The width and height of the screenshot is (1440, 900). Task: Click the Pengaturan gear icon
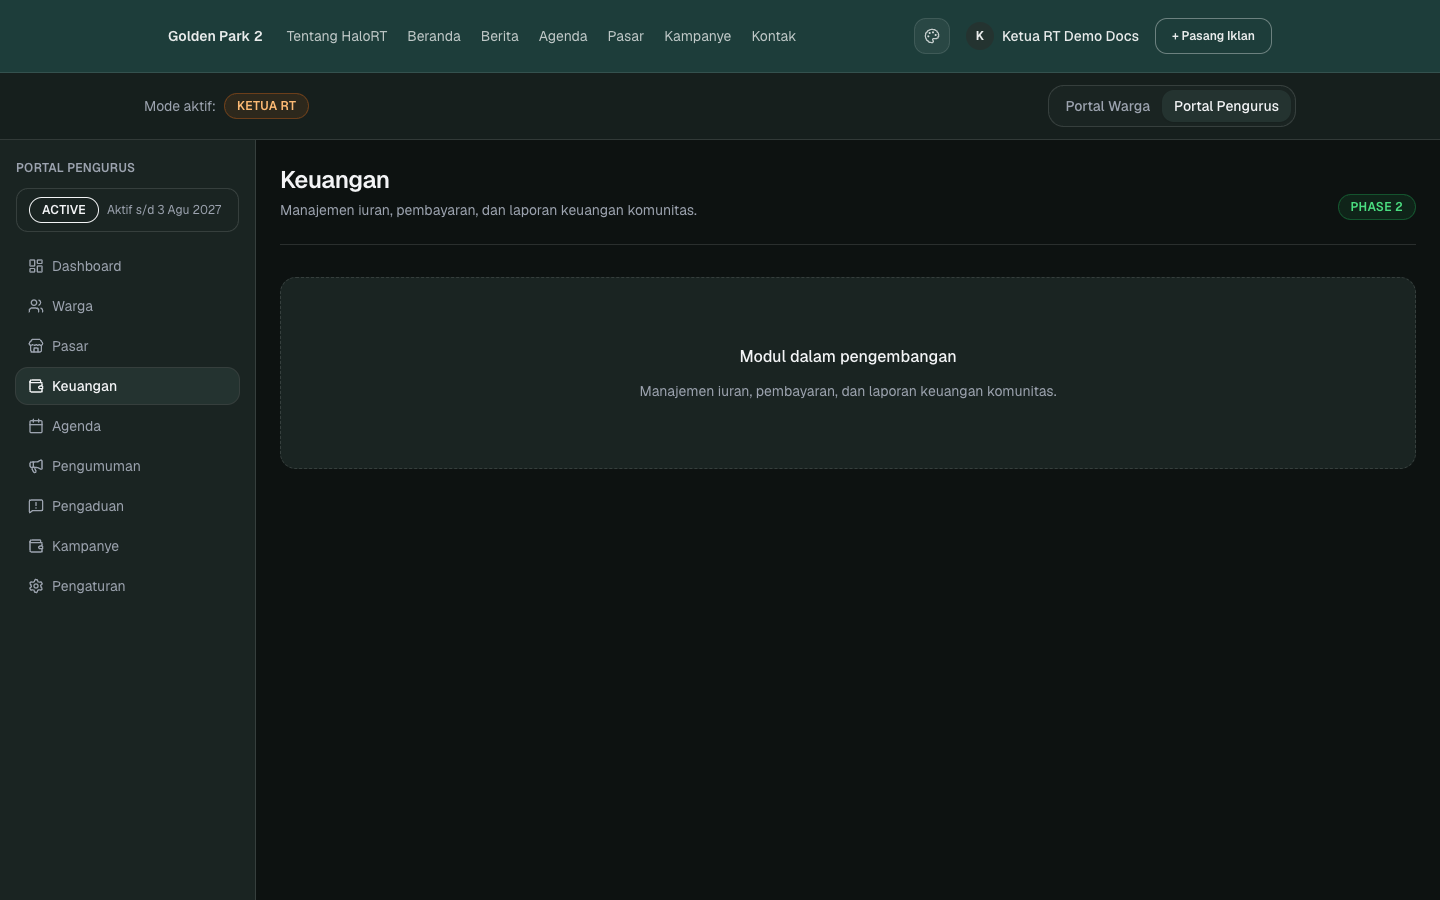click(36, 586)
